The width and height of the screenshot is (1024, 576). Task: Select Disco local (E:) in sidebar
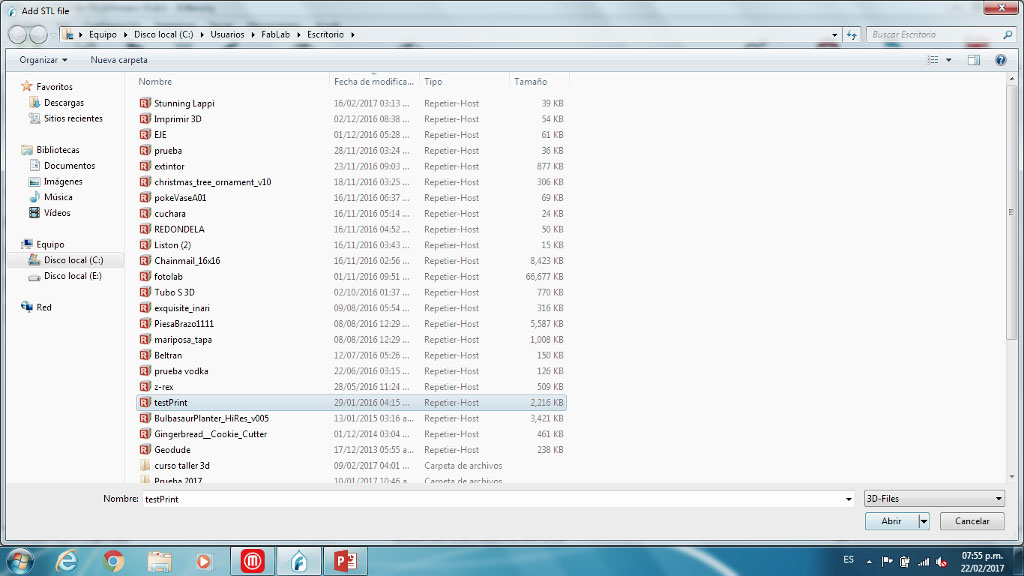click(x=72, y=276)
